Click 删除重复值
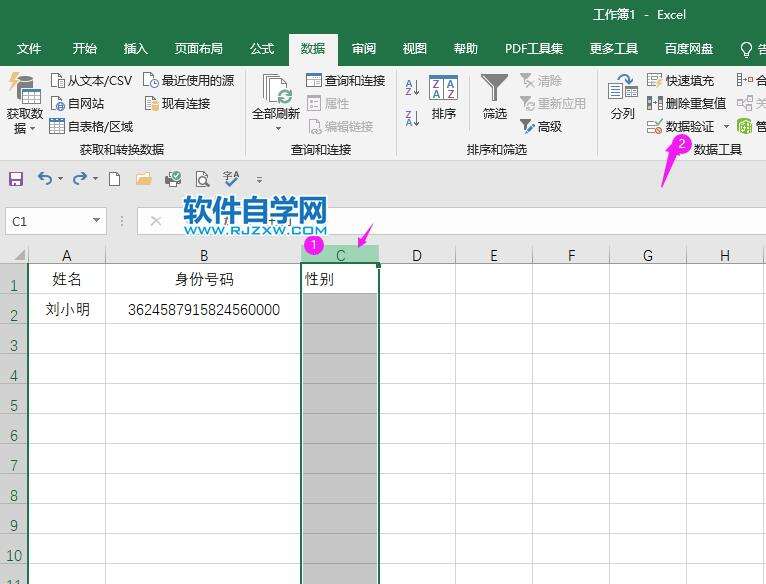This screenshot has width=766, height=584. pos(686,104)
